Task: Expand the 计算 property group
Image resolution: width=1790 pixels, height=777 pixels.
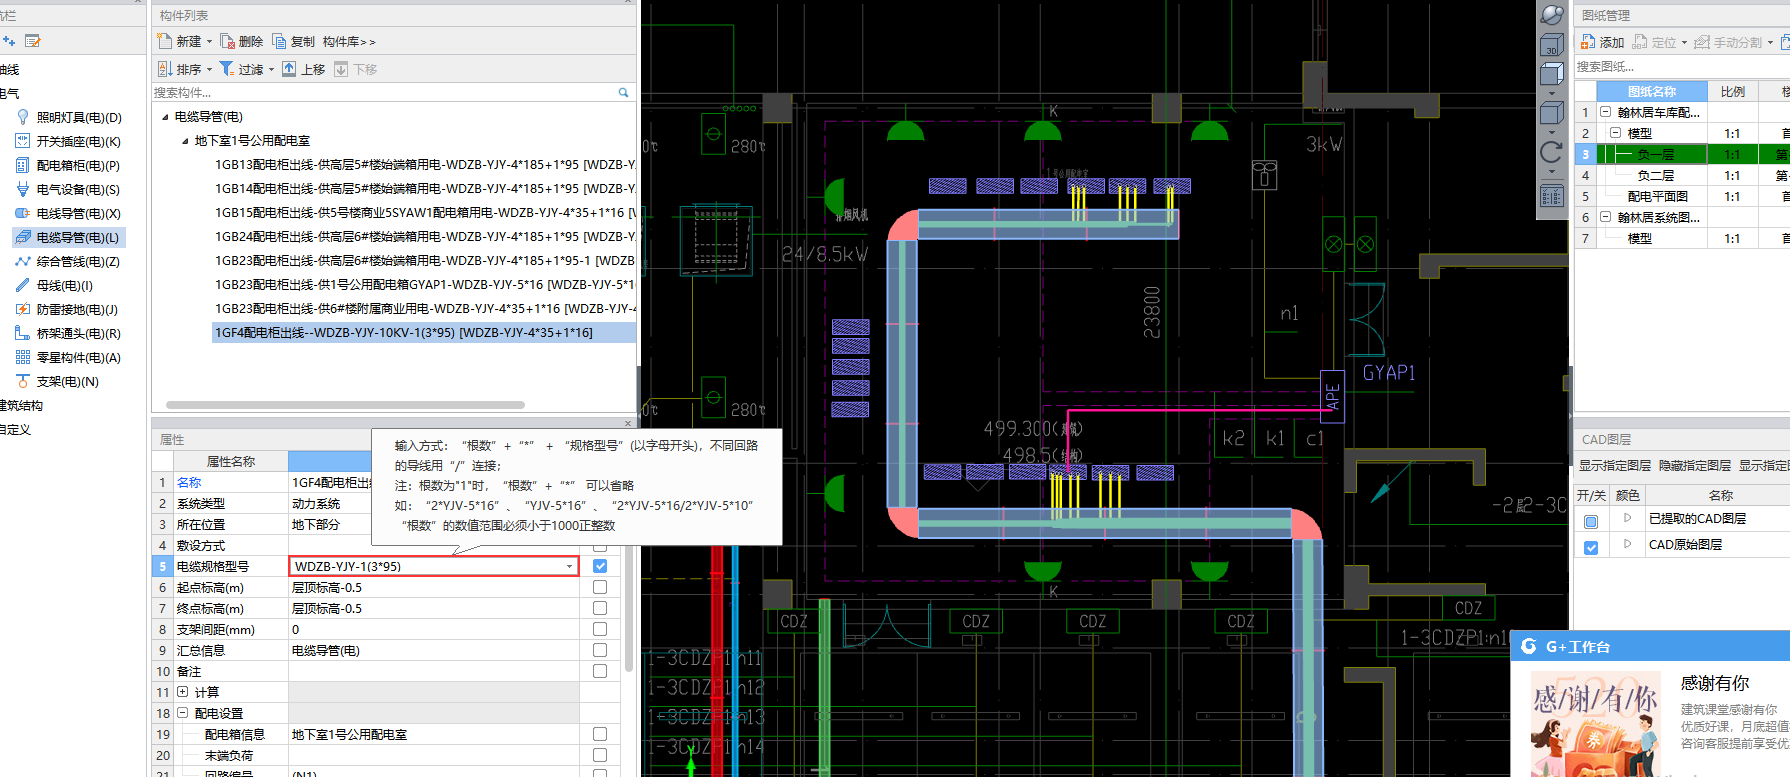Action: 183,692
